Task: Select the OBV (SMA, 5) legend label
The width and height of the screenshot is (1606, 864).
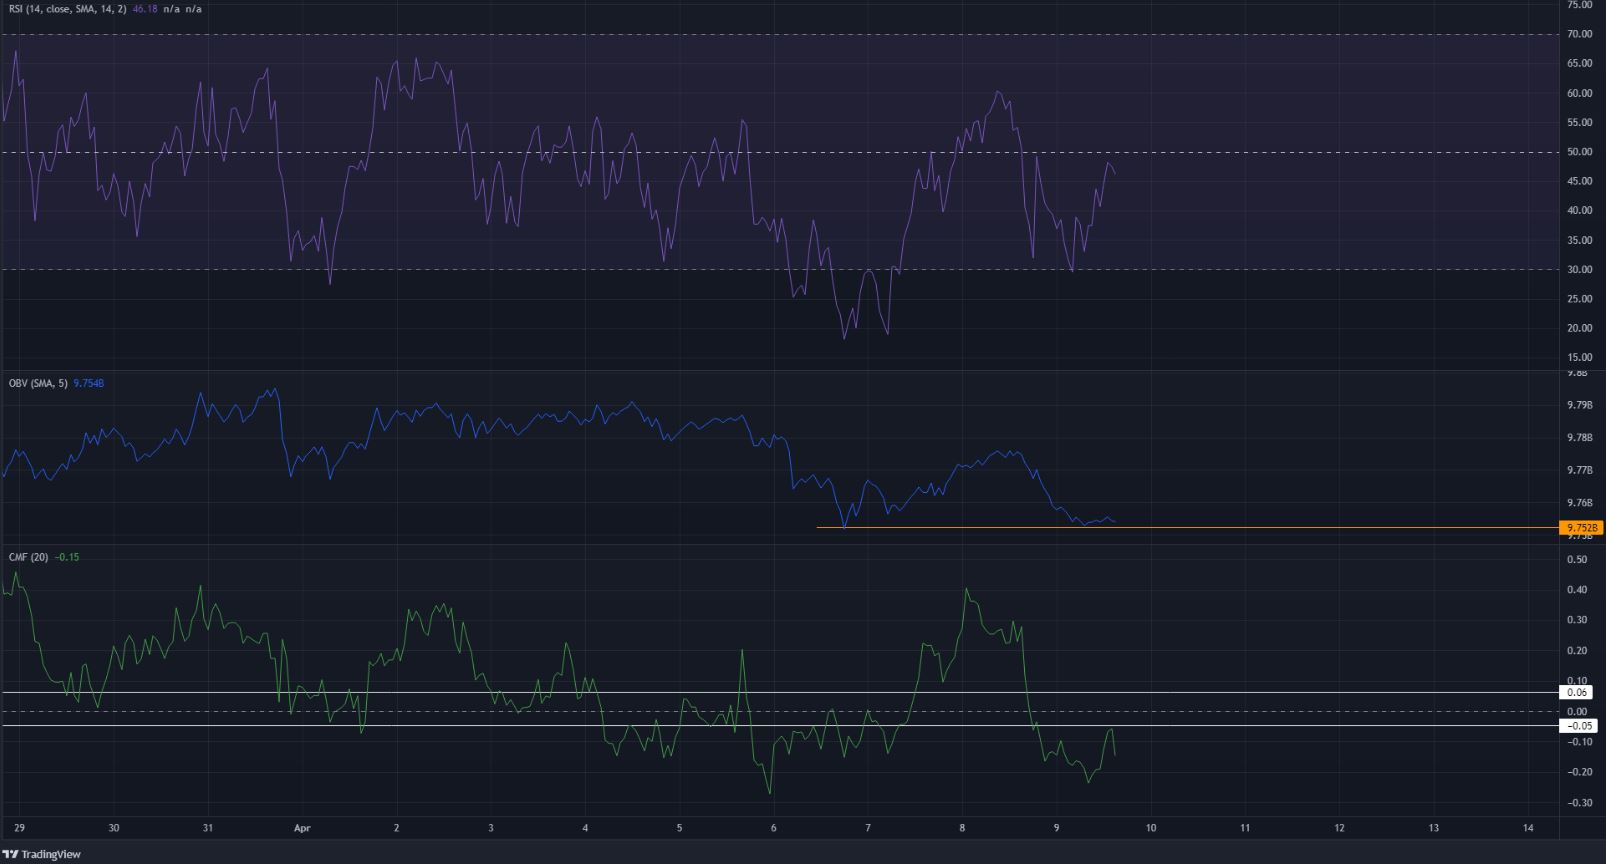Action: [38, 383]
